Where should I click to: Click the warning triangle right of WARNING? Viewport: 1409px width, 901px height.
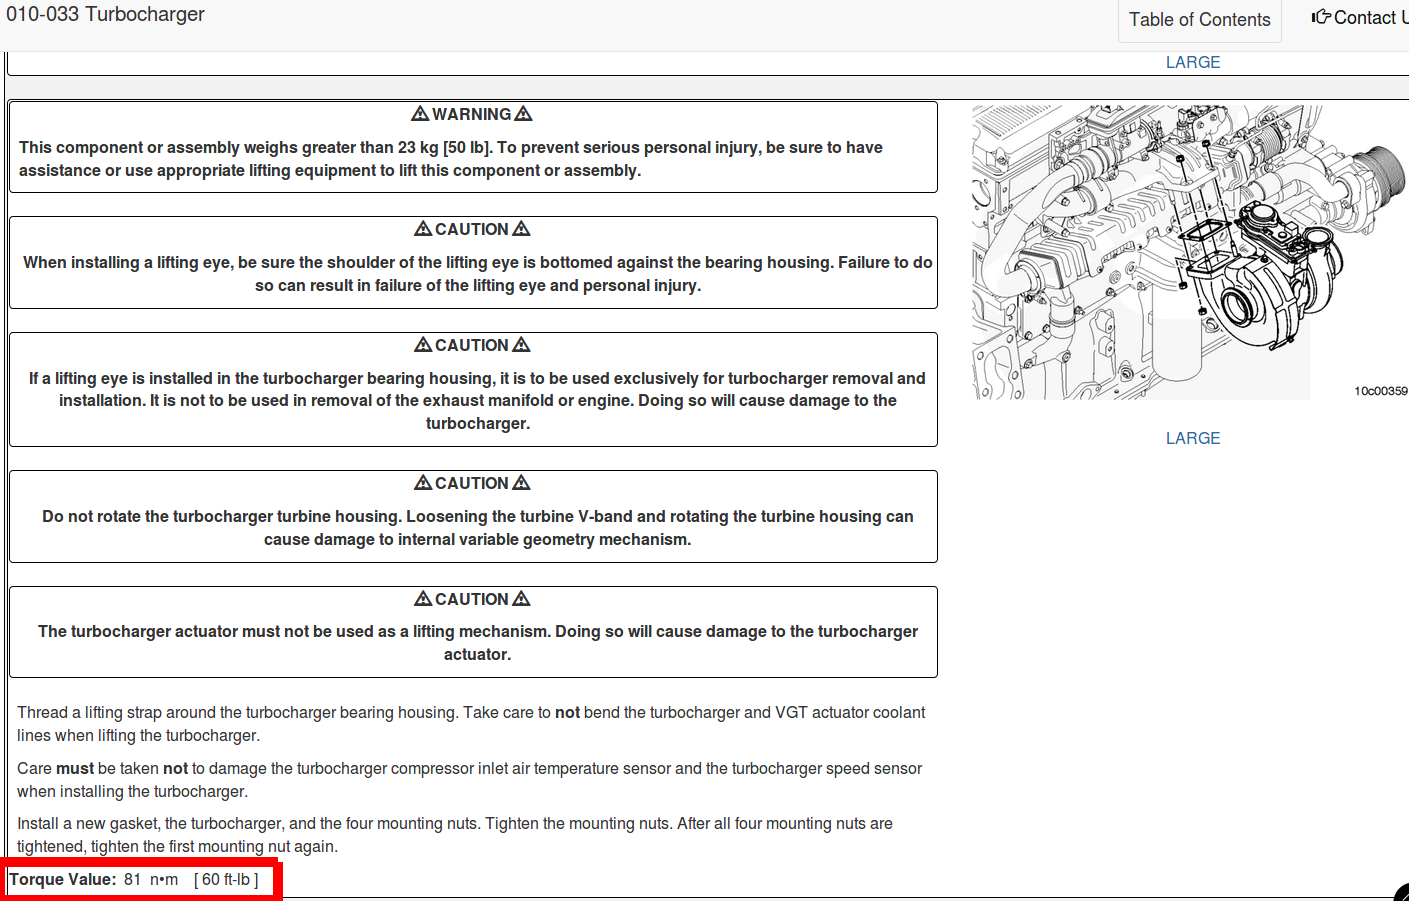[523, 114]
